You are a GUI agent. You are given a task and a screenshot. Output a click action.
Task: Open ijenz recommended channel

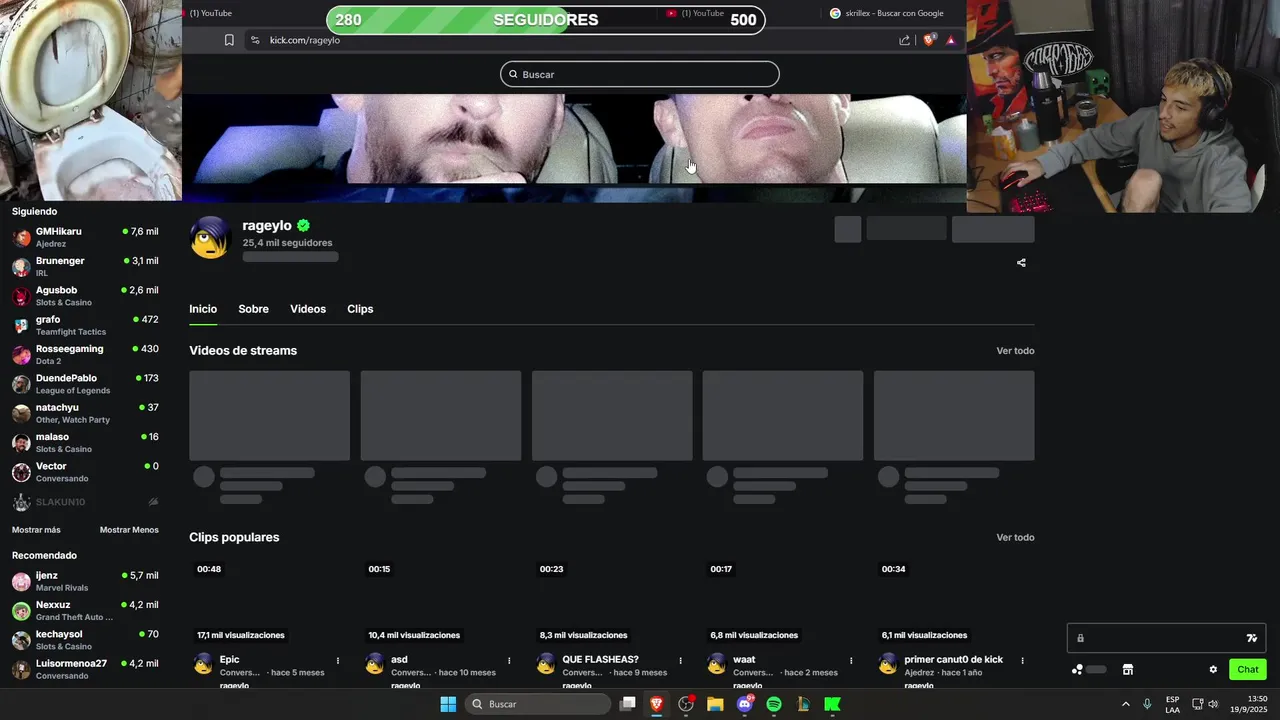85,581
